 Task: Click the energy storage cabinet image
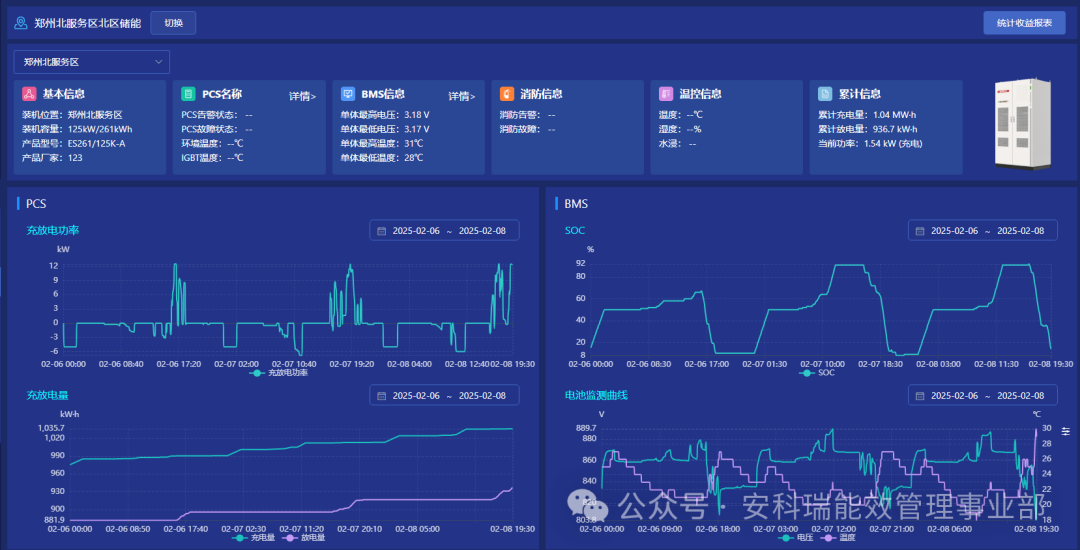tap(1022, 124)
